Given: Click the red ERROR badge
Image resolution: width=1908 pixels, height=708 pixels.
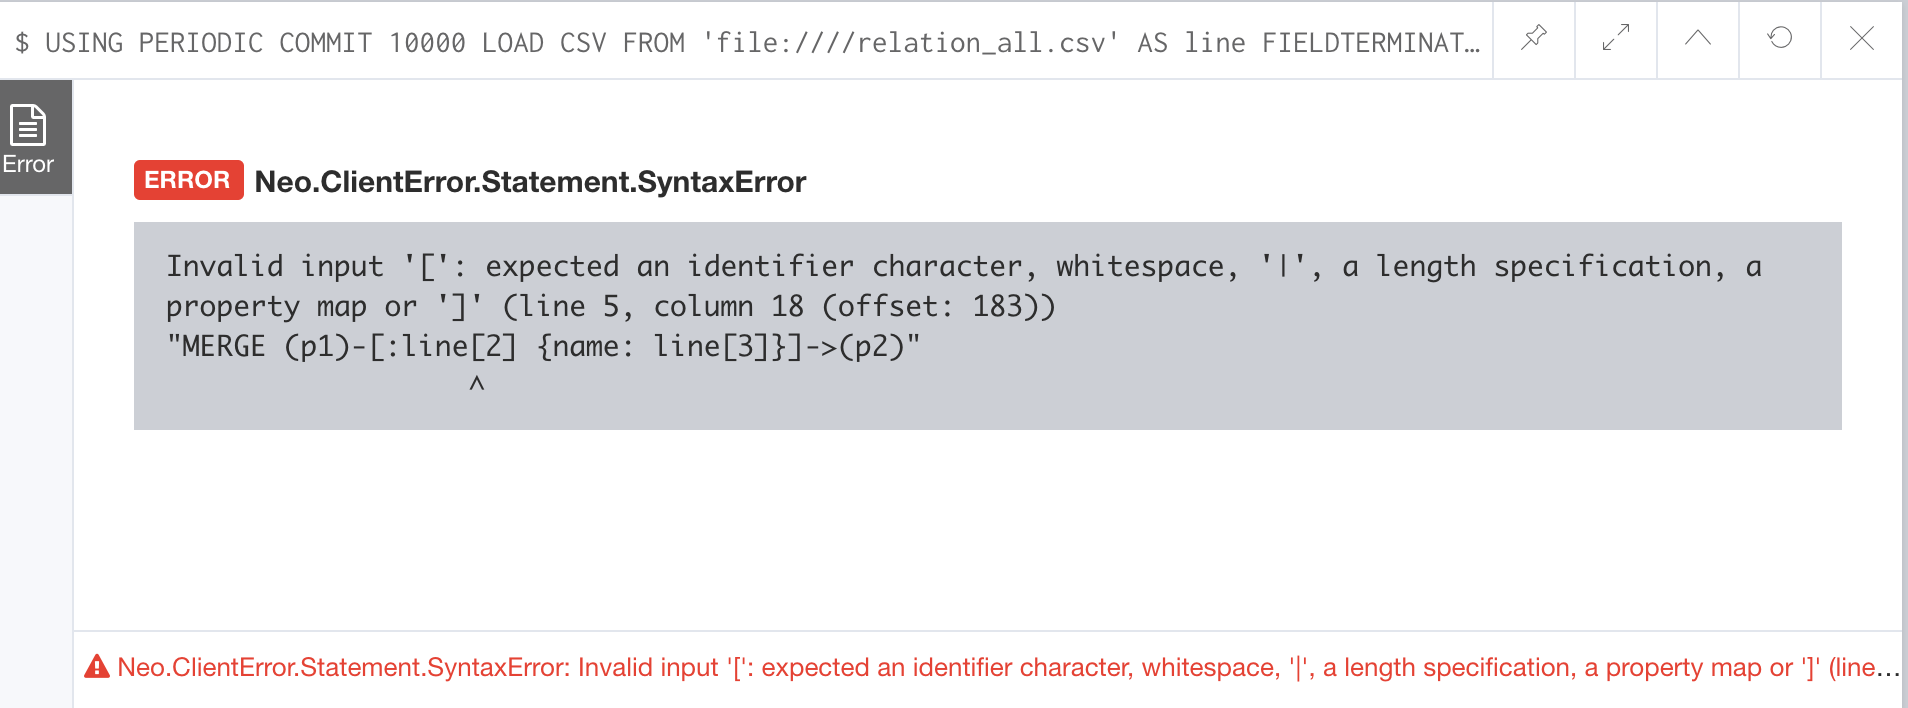Looking at the screenshot, I should tap(188, 180).
